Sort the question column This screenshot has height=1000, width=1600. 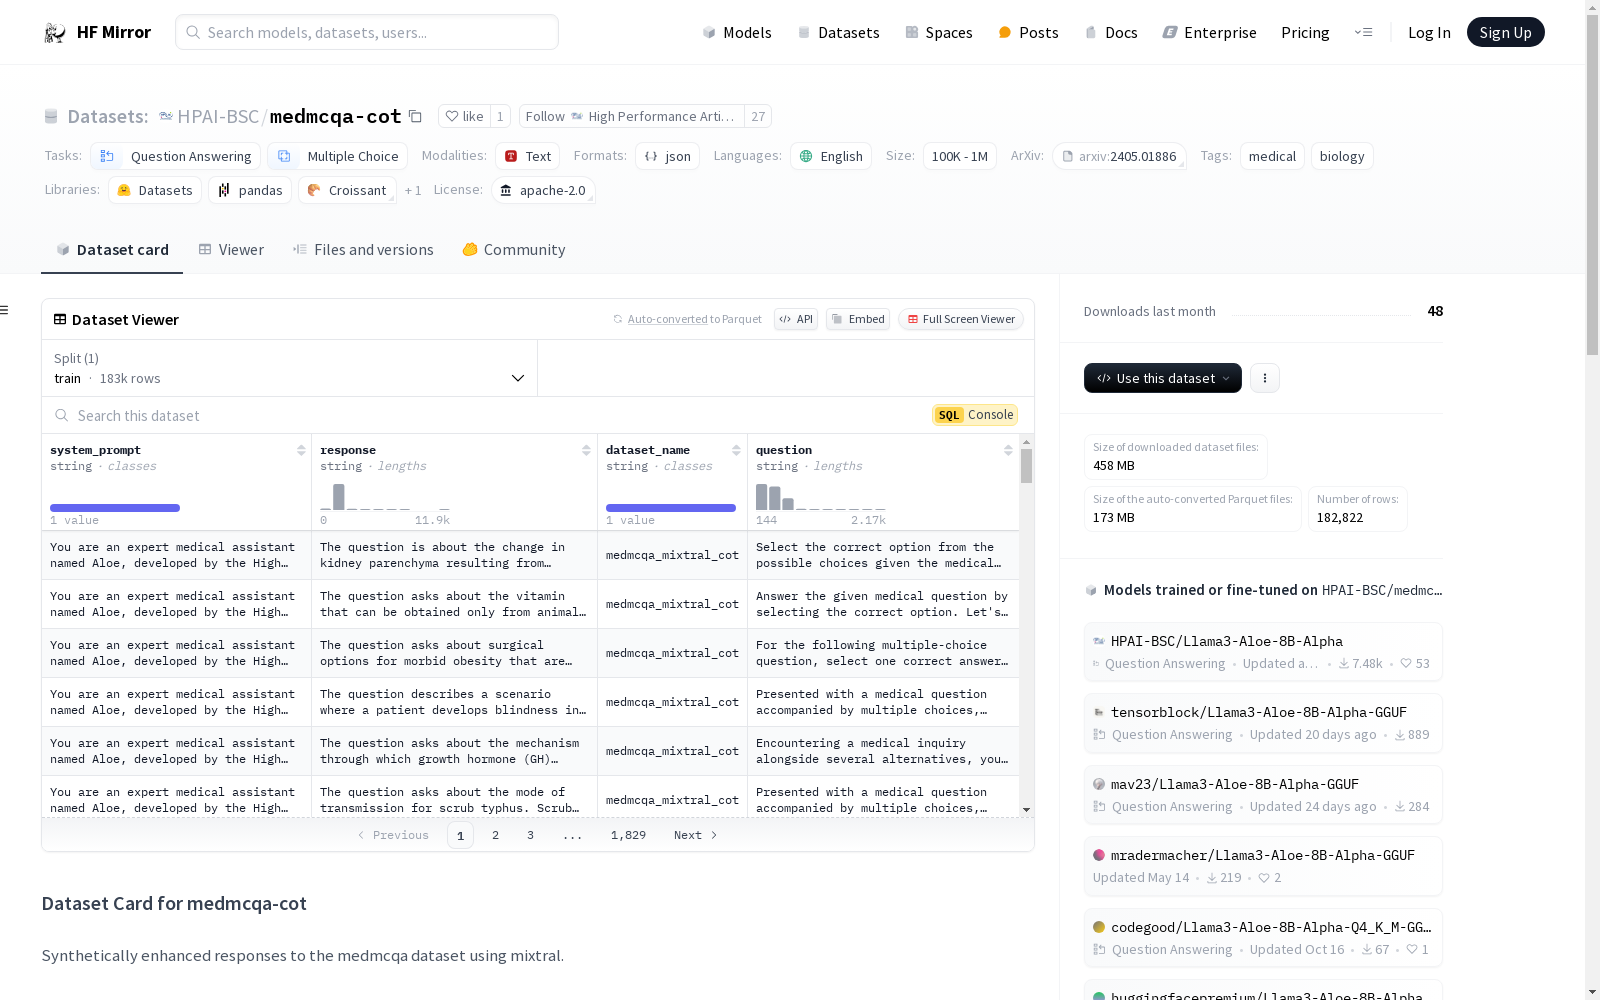1008,450
